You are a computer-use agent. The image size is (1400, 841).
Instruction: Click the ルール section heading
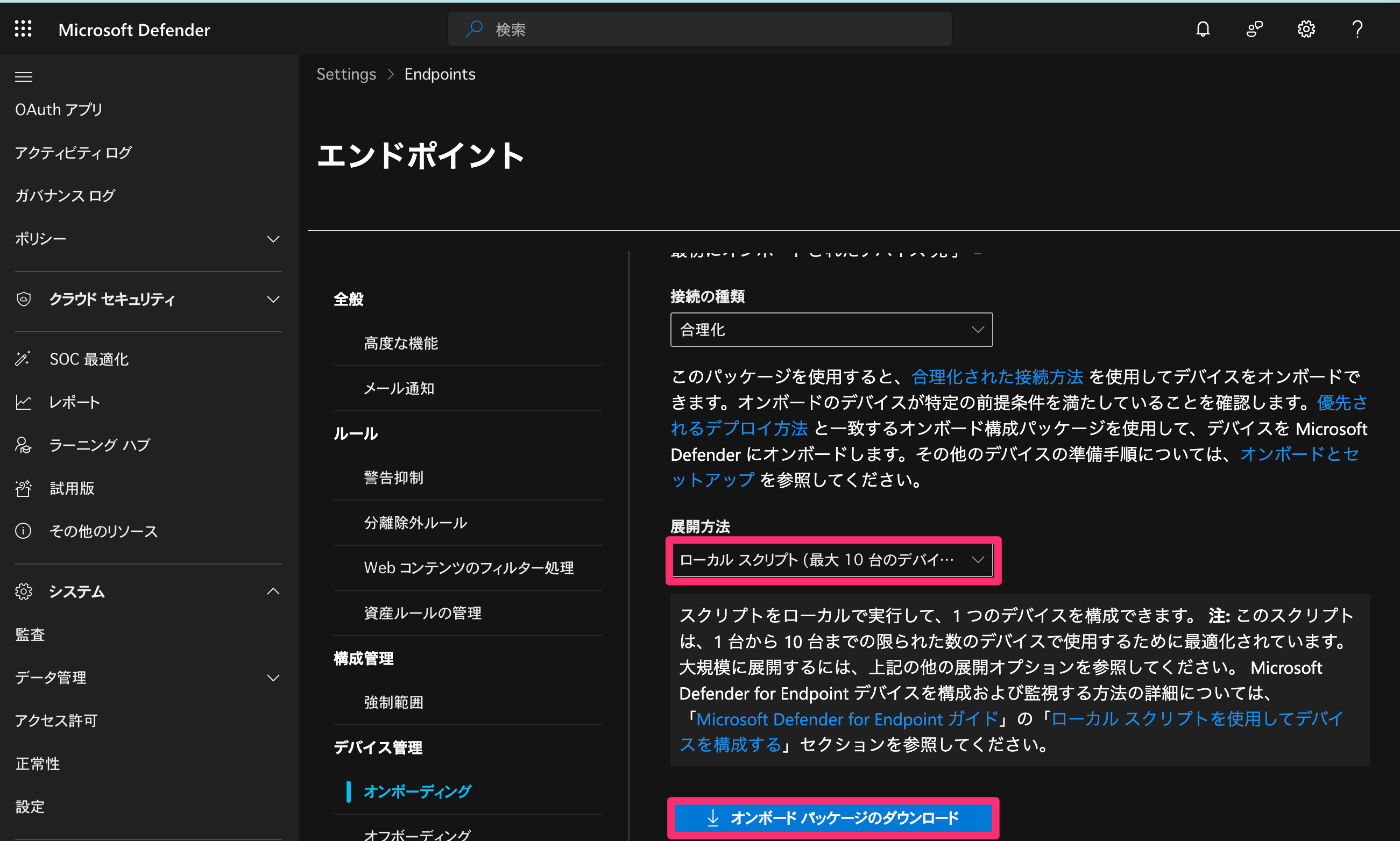pyautogui.click(x=356, y=433)
